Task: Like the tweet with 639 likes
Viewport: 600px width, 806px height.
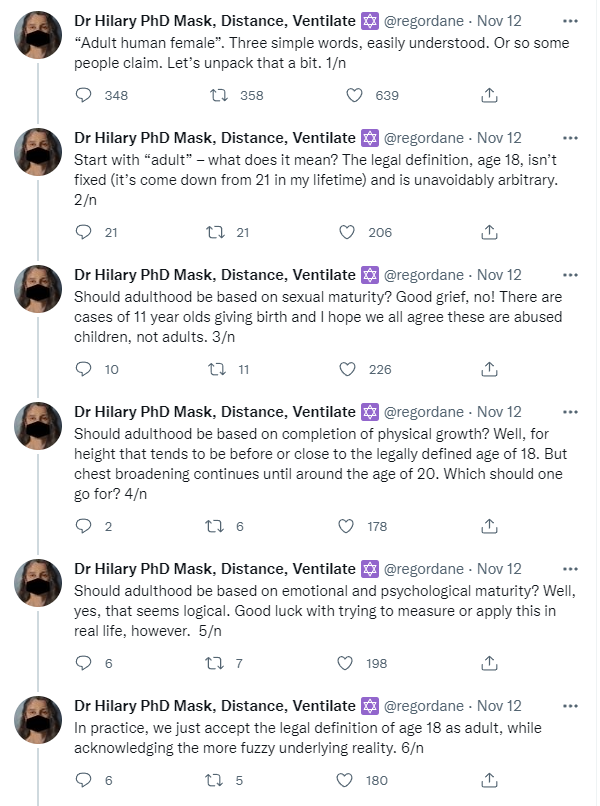Action: point(354,95)
